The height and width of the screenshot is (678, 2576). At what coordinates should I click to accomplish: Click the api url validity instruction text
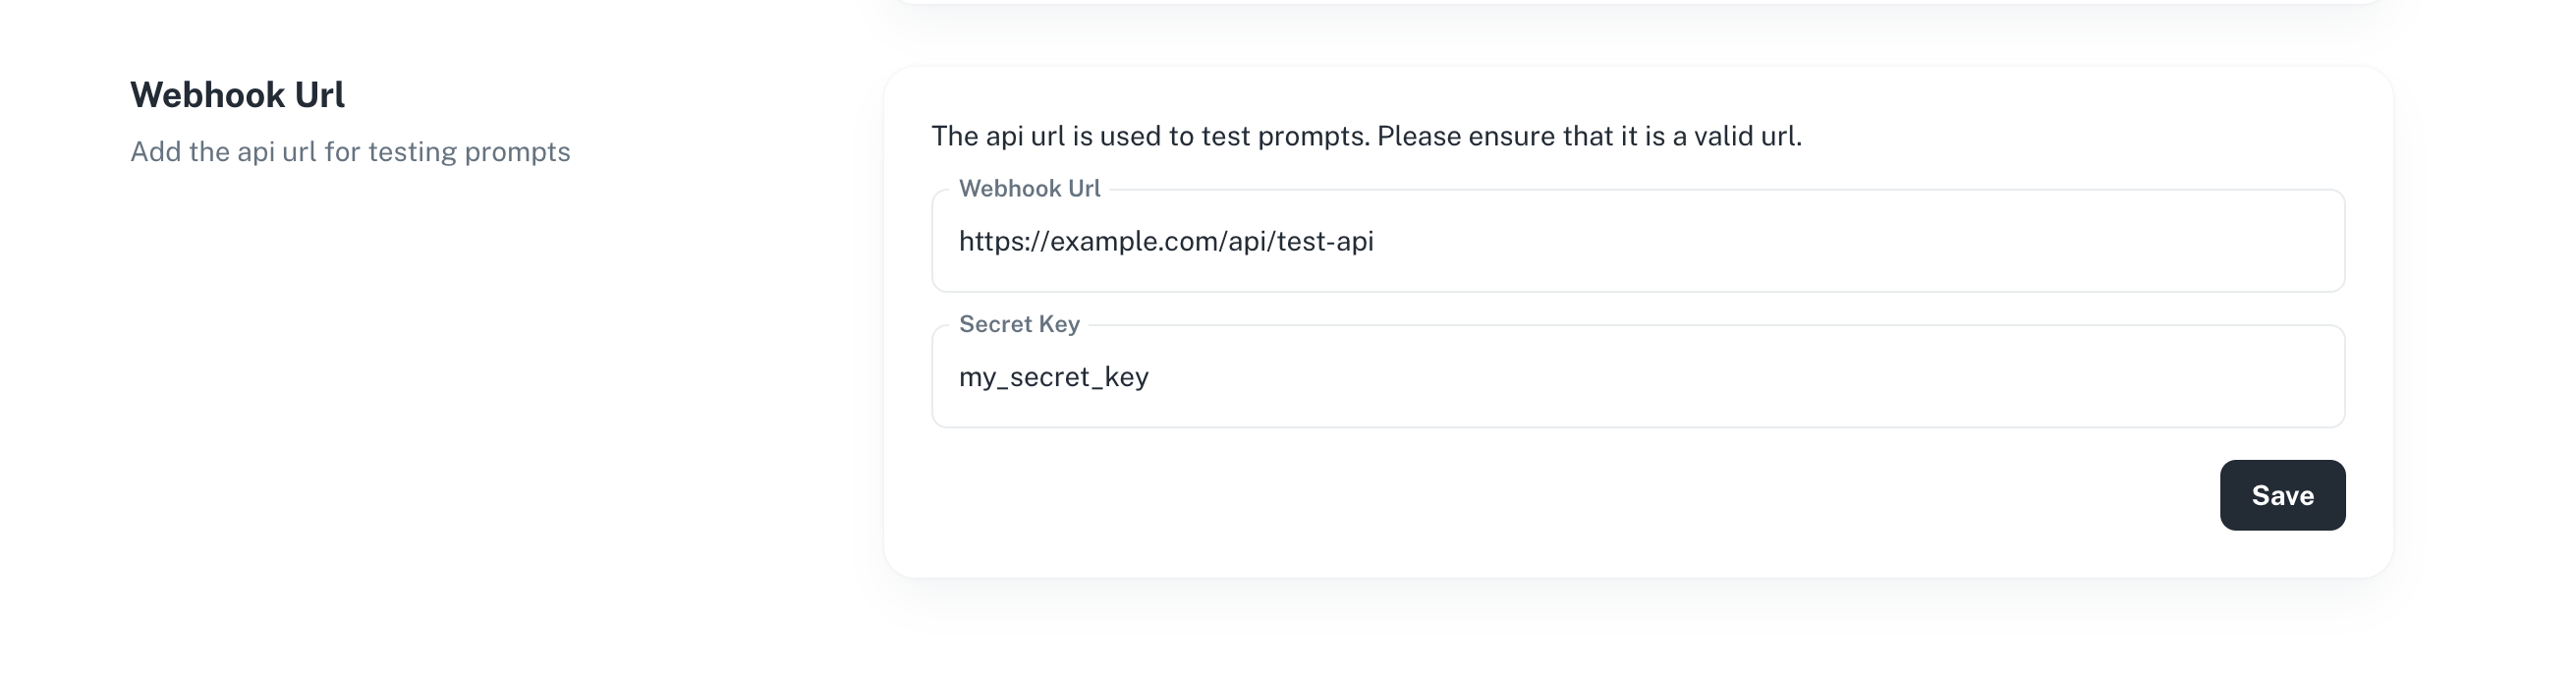point(1367,135)
